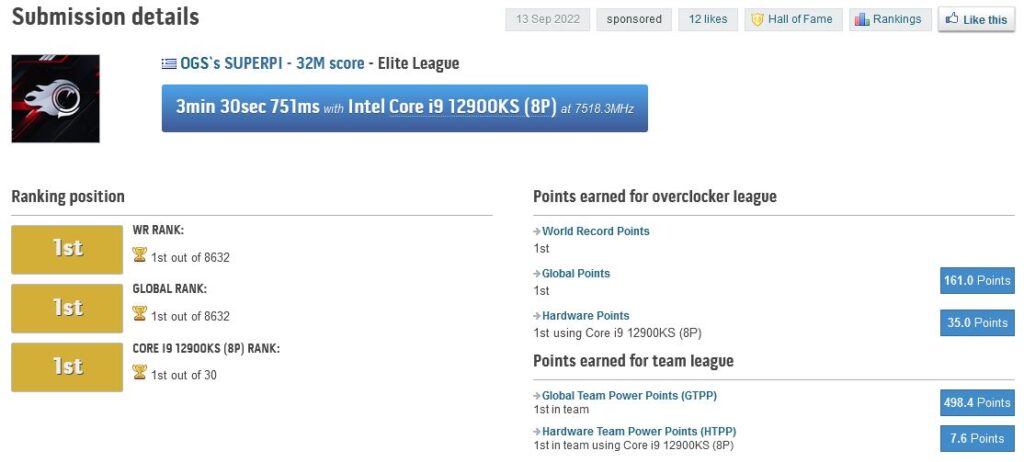The image size is (1024, 462).
Task: Click the 498.4 Points badge
Action: point(977,403)
